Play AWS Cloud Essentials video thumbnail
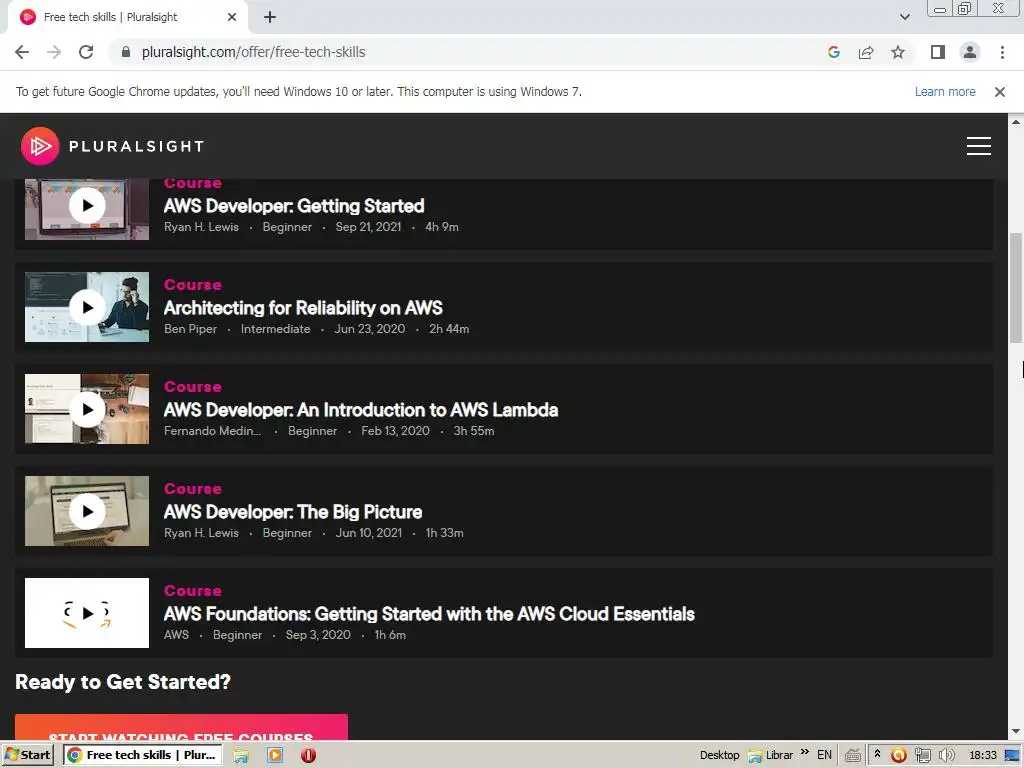Viewport: 1024px width, 768px height. click(x=87, y=613)
